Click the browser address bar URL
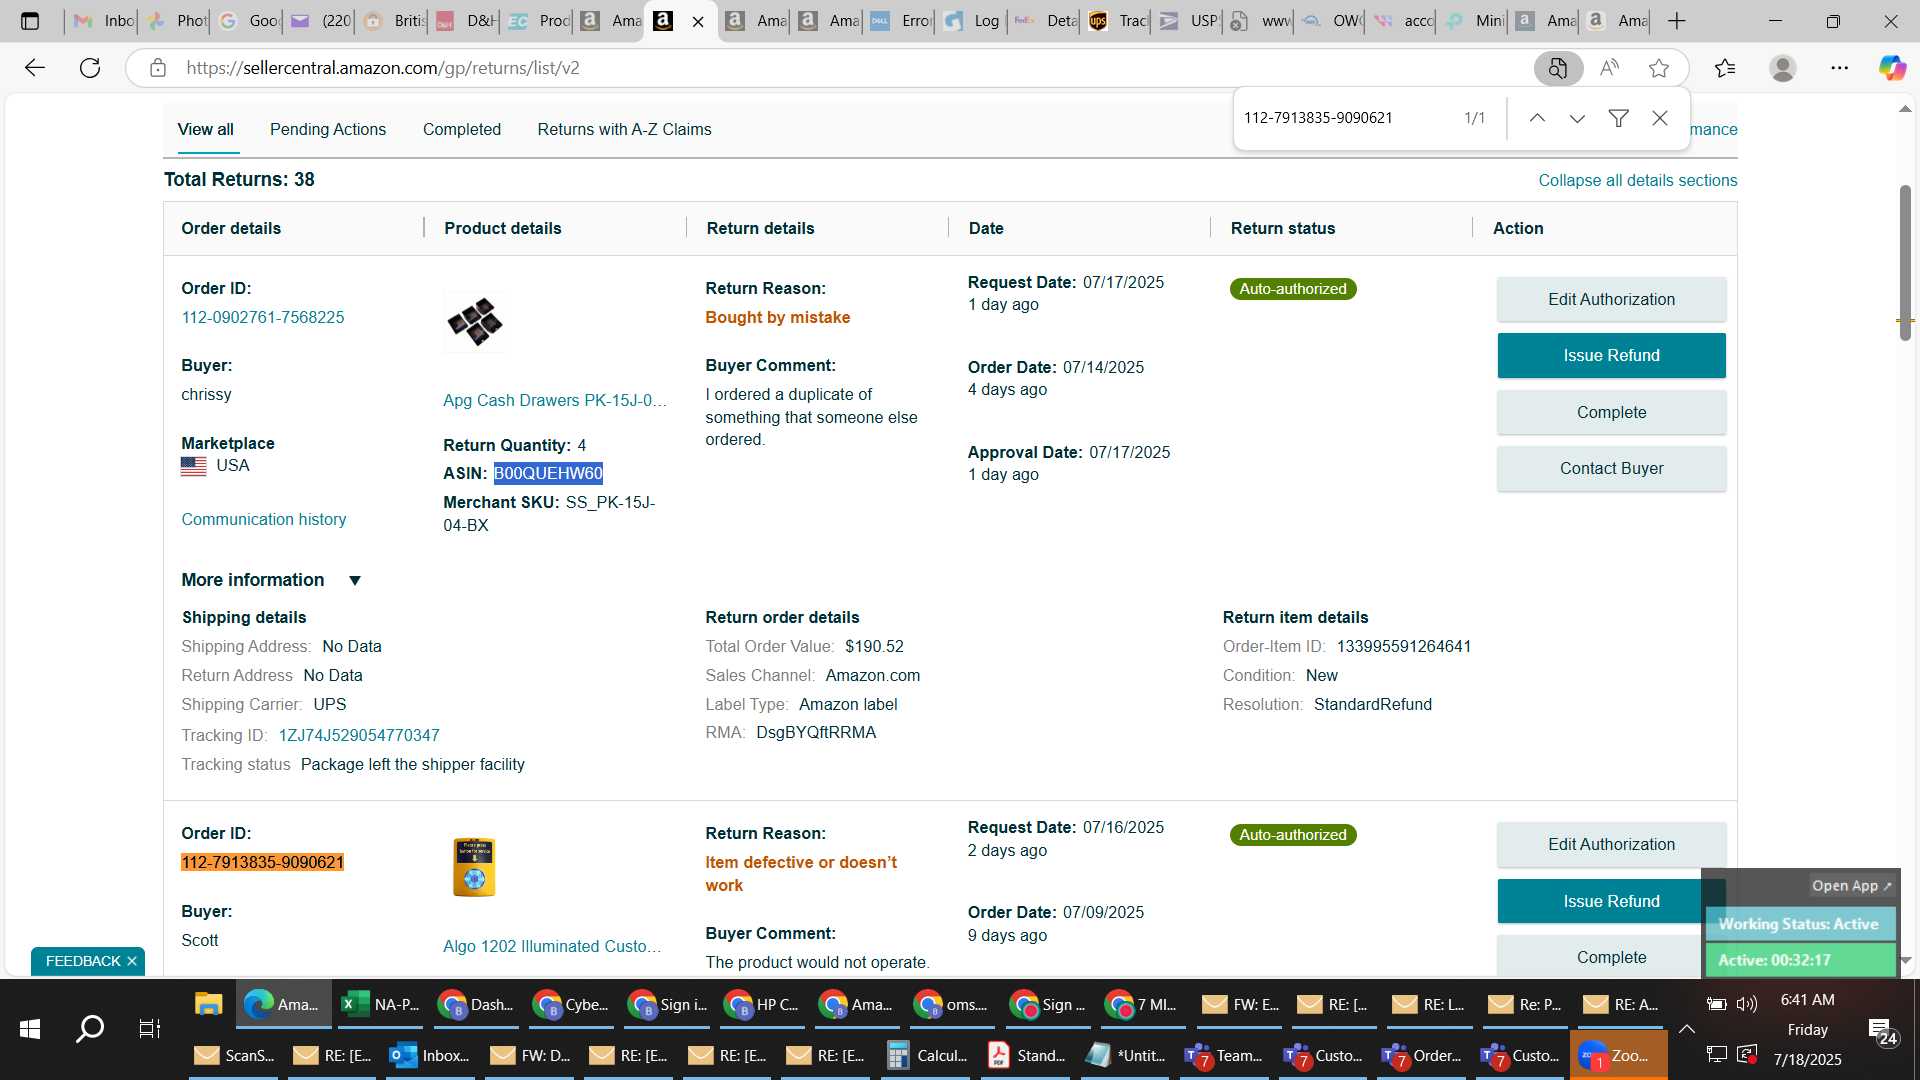This screenshot has height=1080, width=1920. [383, 68]
